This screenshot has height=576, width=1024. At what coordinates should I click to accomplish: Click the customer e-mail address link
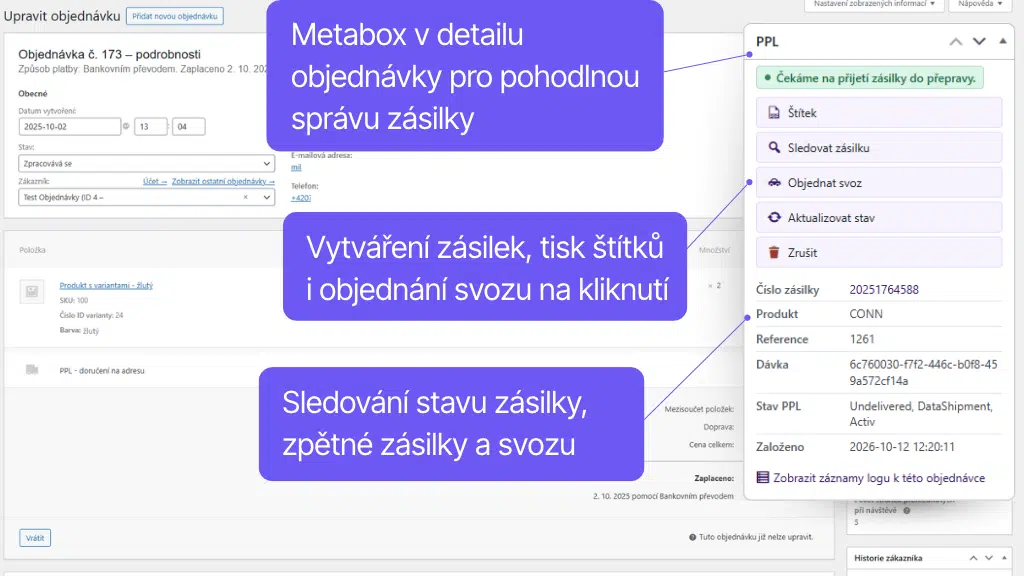point(296,167)
